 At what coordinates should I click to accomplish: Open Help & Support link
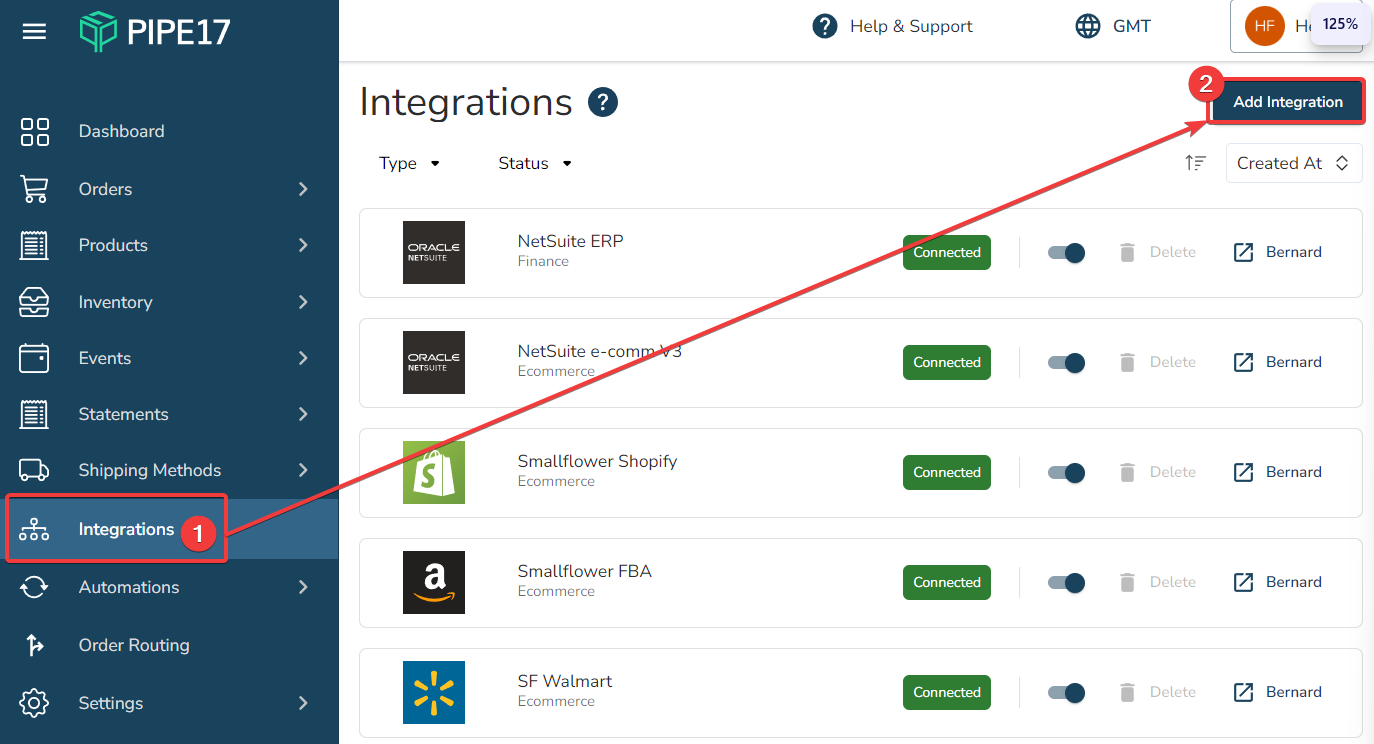tap(911, 26)
